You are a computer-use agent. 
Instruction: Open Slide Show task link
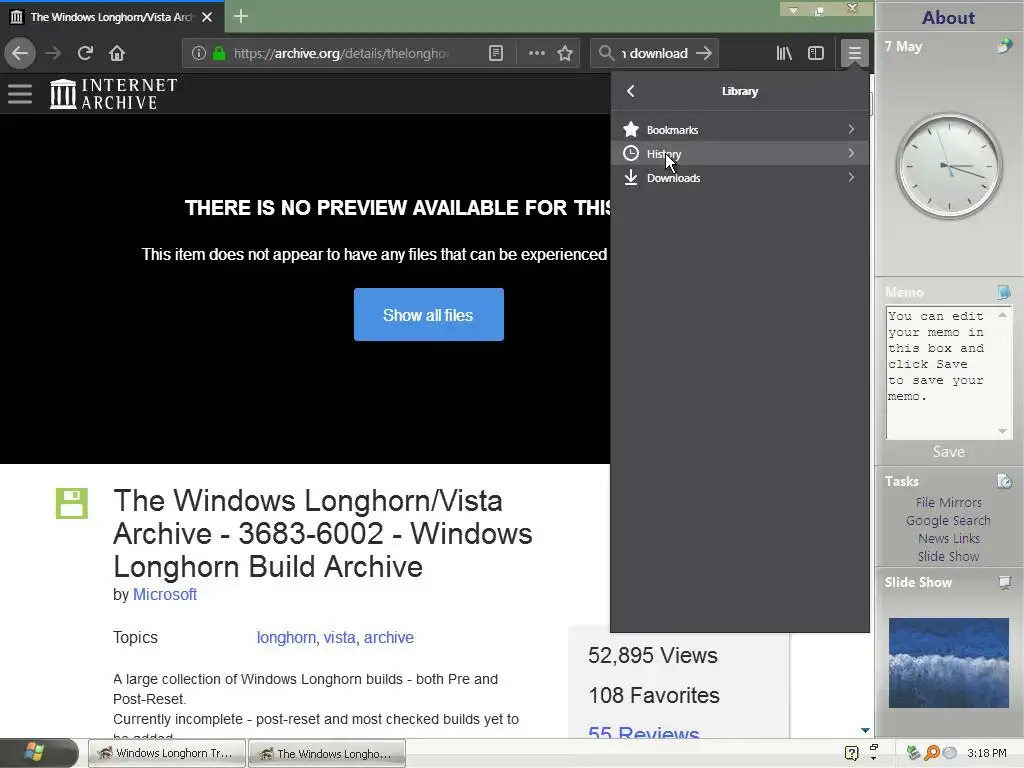[948, 556]
